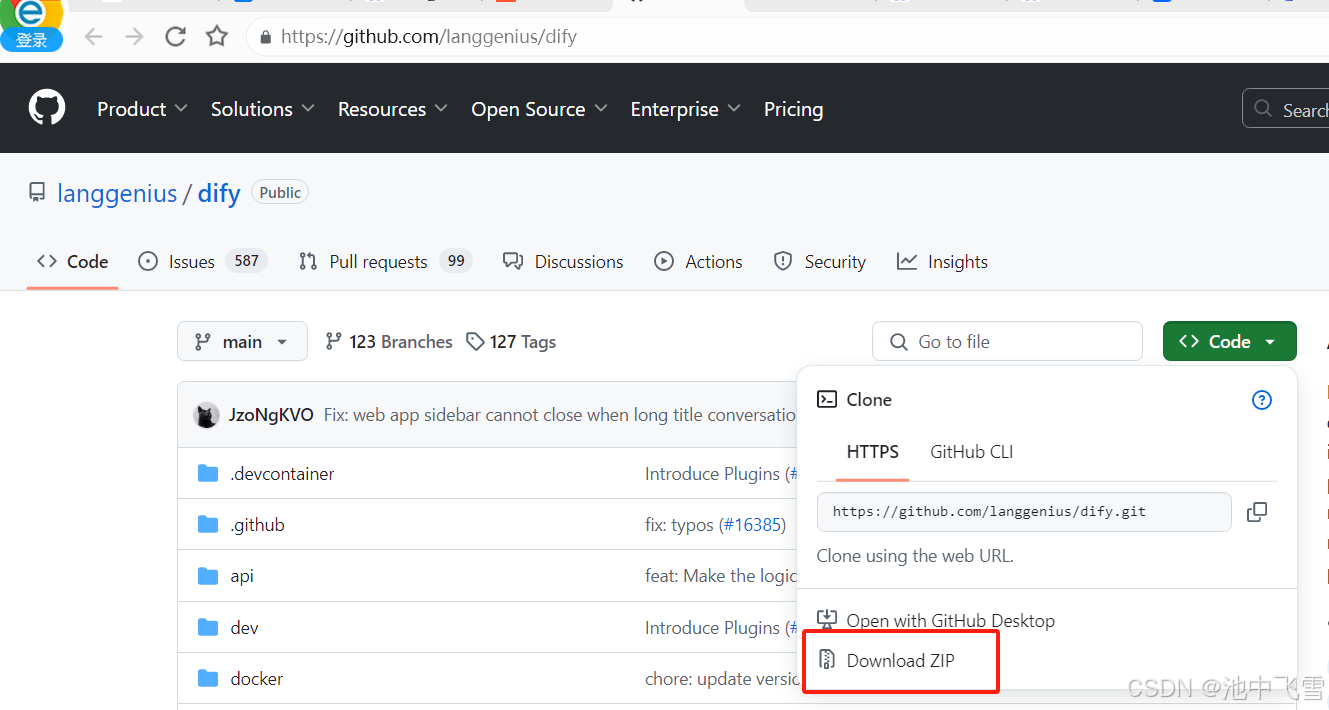The height and width of the screenshot is (710, 1329).
Task: Open api 'feat: Make the logic' commit
Action: click(721, 576)
